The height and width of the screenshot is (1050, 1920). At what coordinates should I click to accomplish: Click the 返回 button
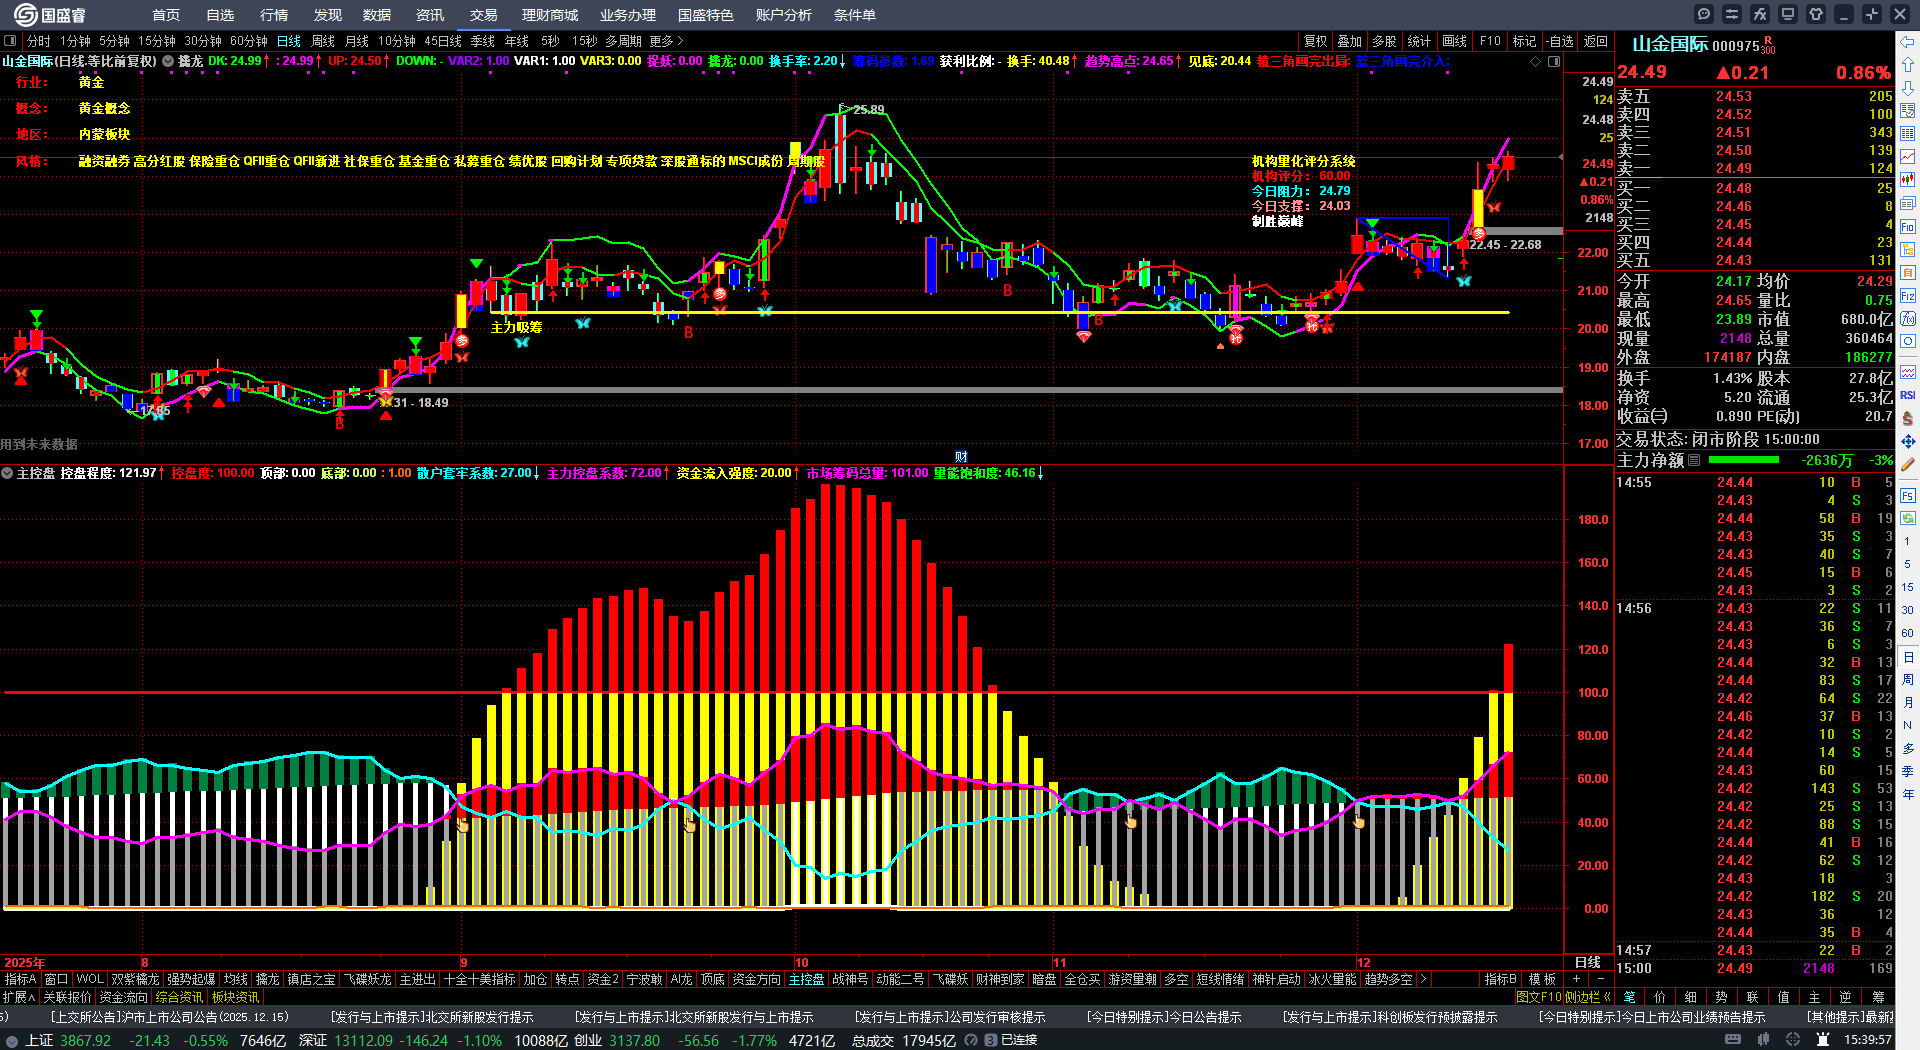[1596, 41]
